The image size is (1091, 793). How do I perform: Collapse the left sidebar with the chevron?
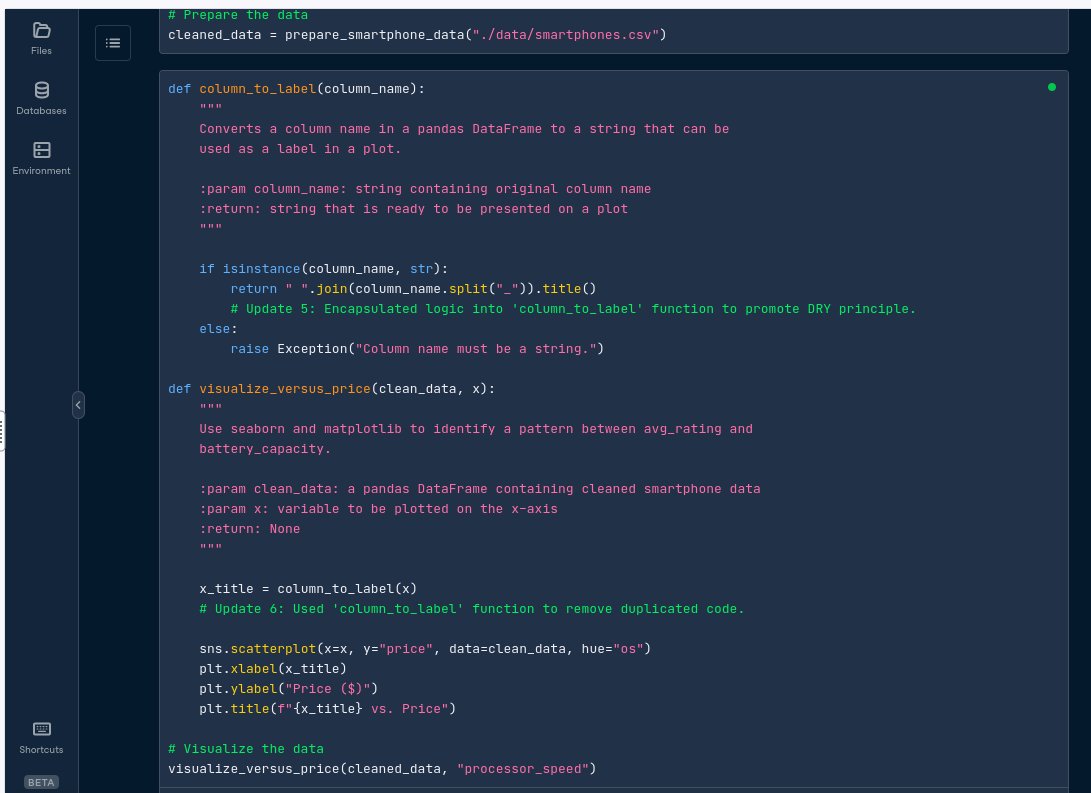tap(78, 405)
